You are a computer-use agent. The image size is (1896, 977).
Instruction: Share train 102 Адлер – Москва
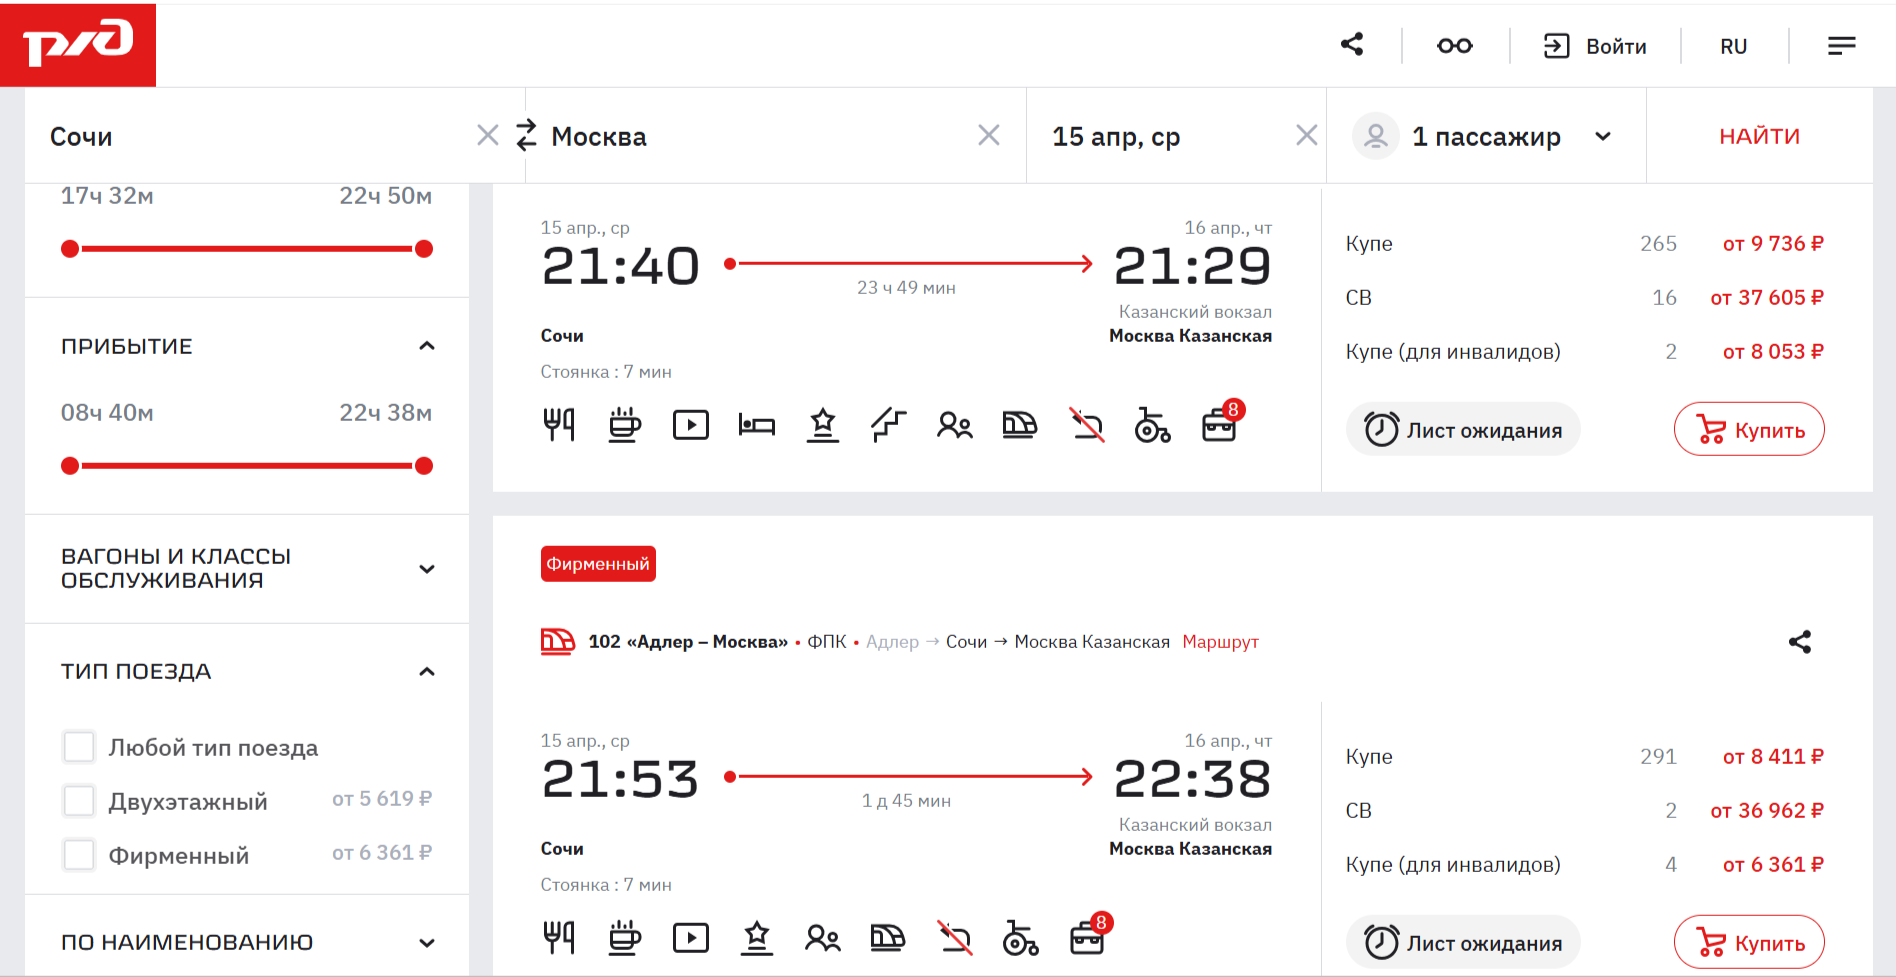pyautogui.click(x=1799, y=642)
